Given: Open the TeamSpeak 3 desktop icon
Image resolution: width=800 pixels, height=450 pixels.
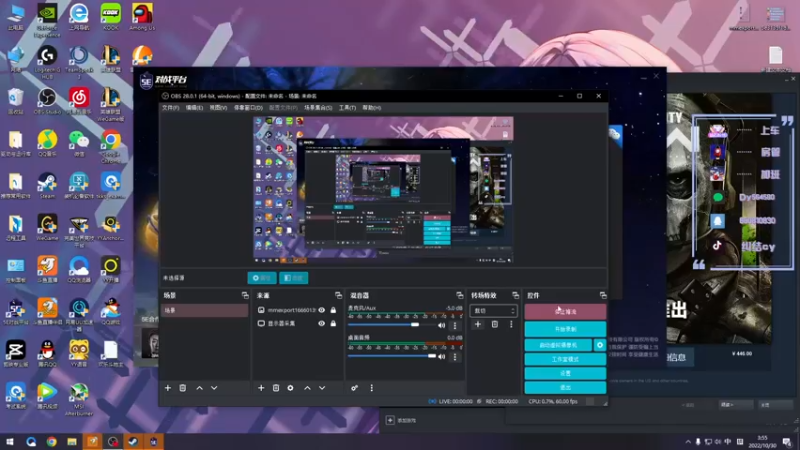Looking at the screenshot, I should point(79,62).
